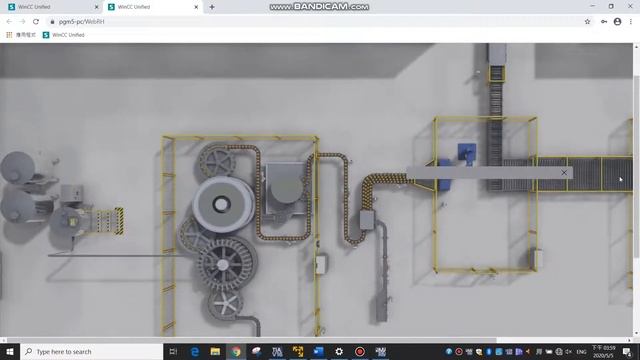
Task: Open the Settings gear on taskbar
Action: click(x=339, y=351)
